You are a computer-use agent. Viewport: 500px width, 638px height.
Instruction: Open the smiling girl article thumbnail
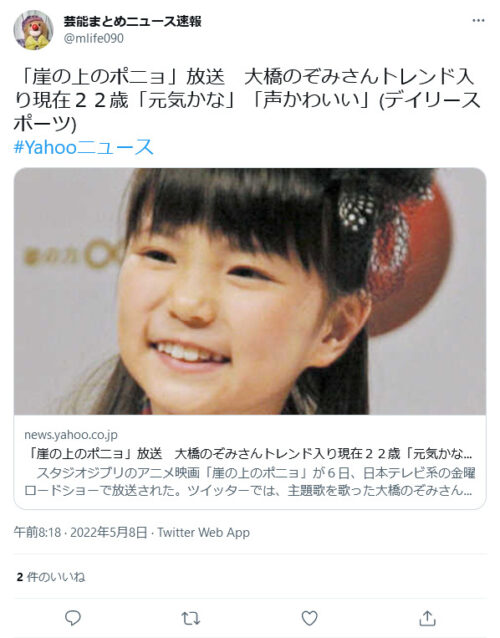click(x=250, y=291)
